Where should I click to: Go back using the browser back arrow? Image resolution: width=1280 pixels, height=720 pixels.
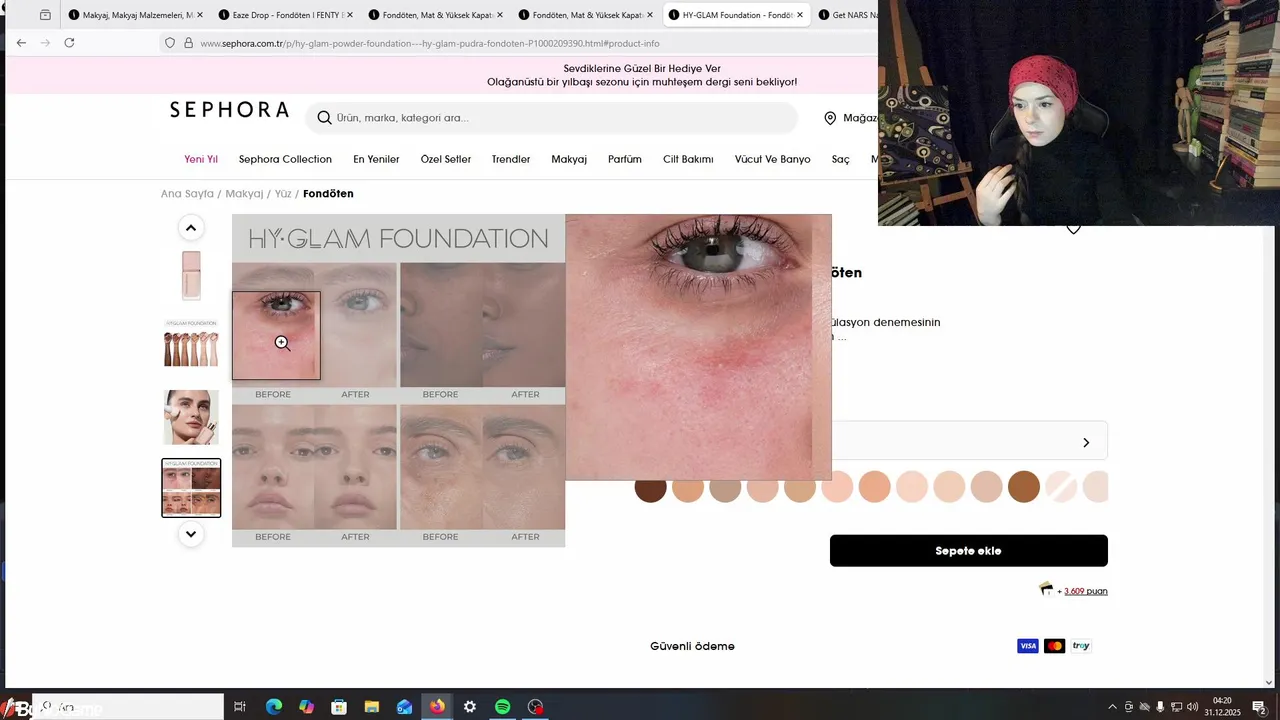click(21, 43)
